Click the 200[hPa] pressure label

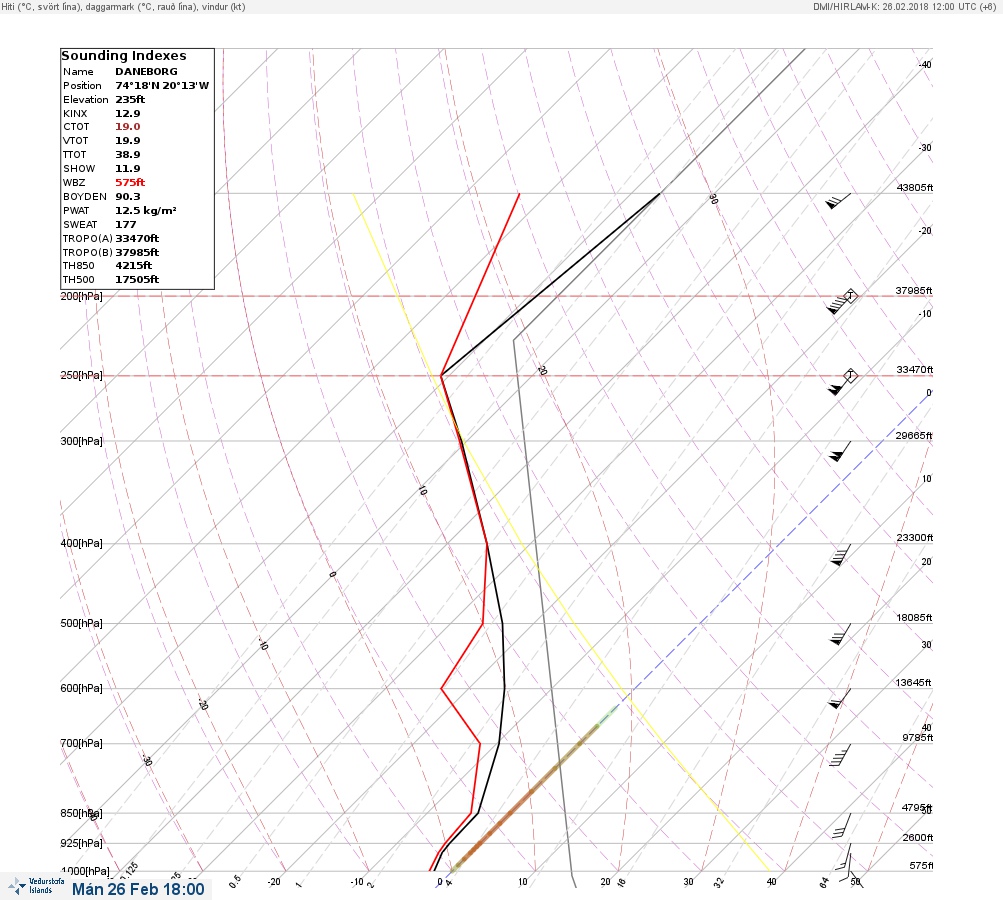(x=81, y=296)
